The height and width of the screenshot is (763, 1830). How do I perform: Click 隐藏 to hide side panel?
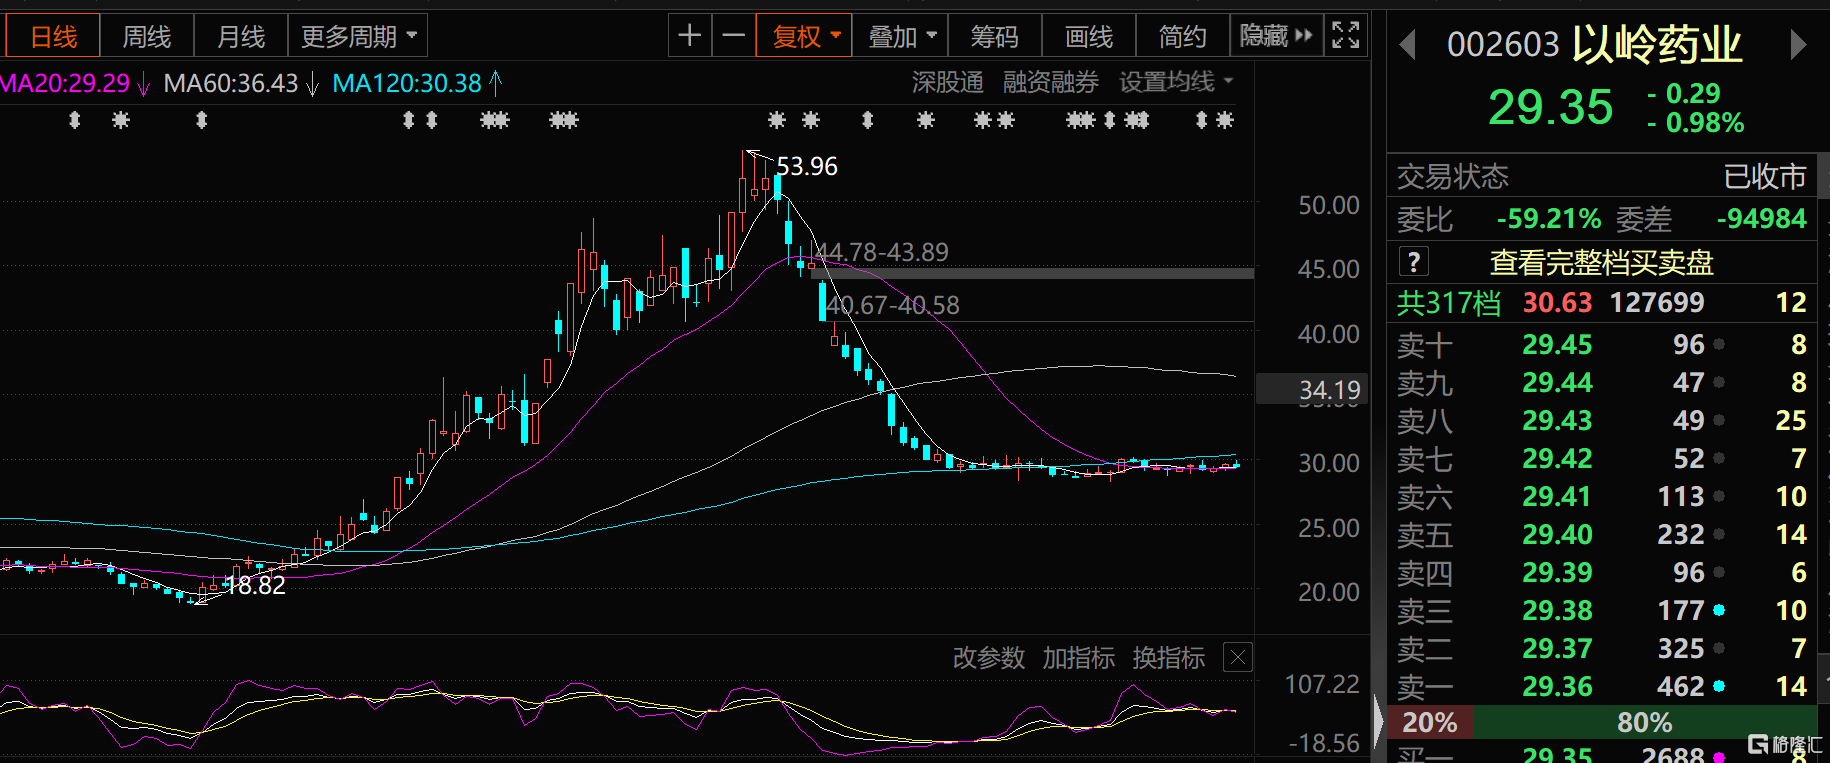pyautogui.click(x=1276, y=36)
